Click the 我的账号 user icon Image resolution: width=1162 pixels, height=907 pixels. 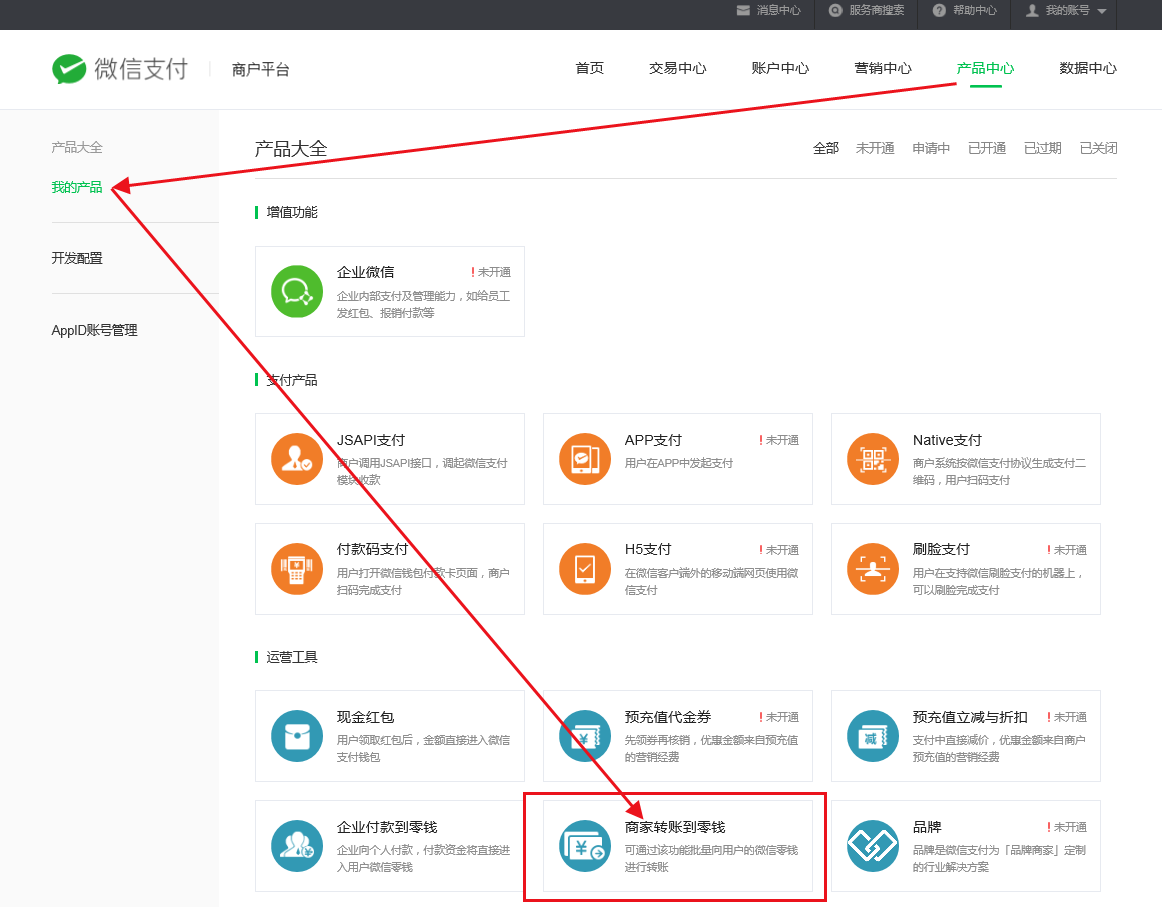click(1032, 10)
